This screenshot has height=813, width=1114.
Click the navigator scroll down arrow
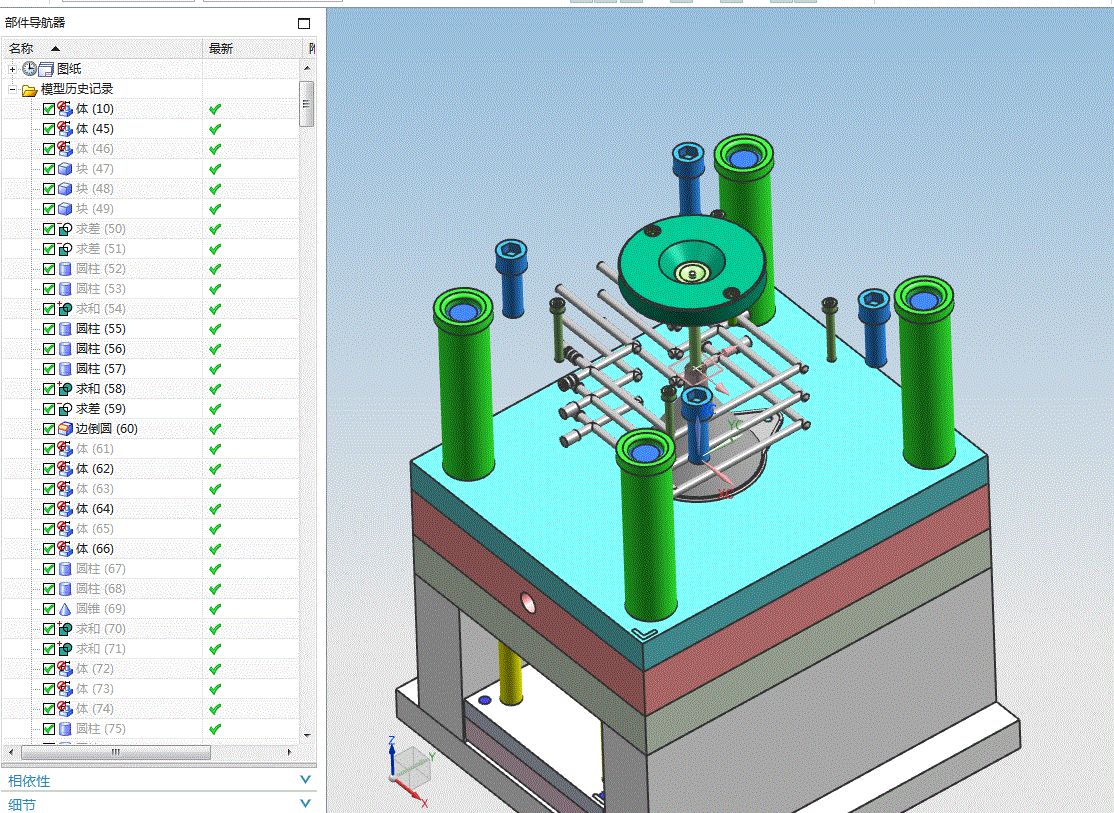point(307,736)
